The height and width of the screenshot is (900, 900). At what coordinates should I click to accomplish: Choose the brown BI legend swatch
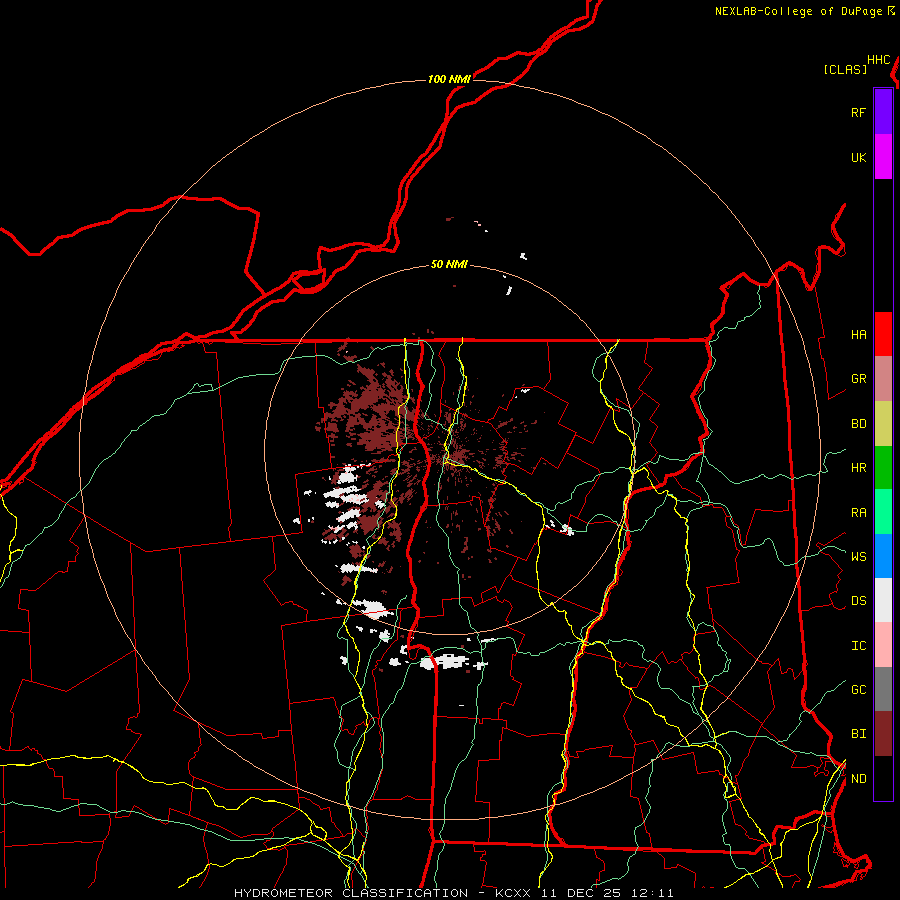coord(883,734)
